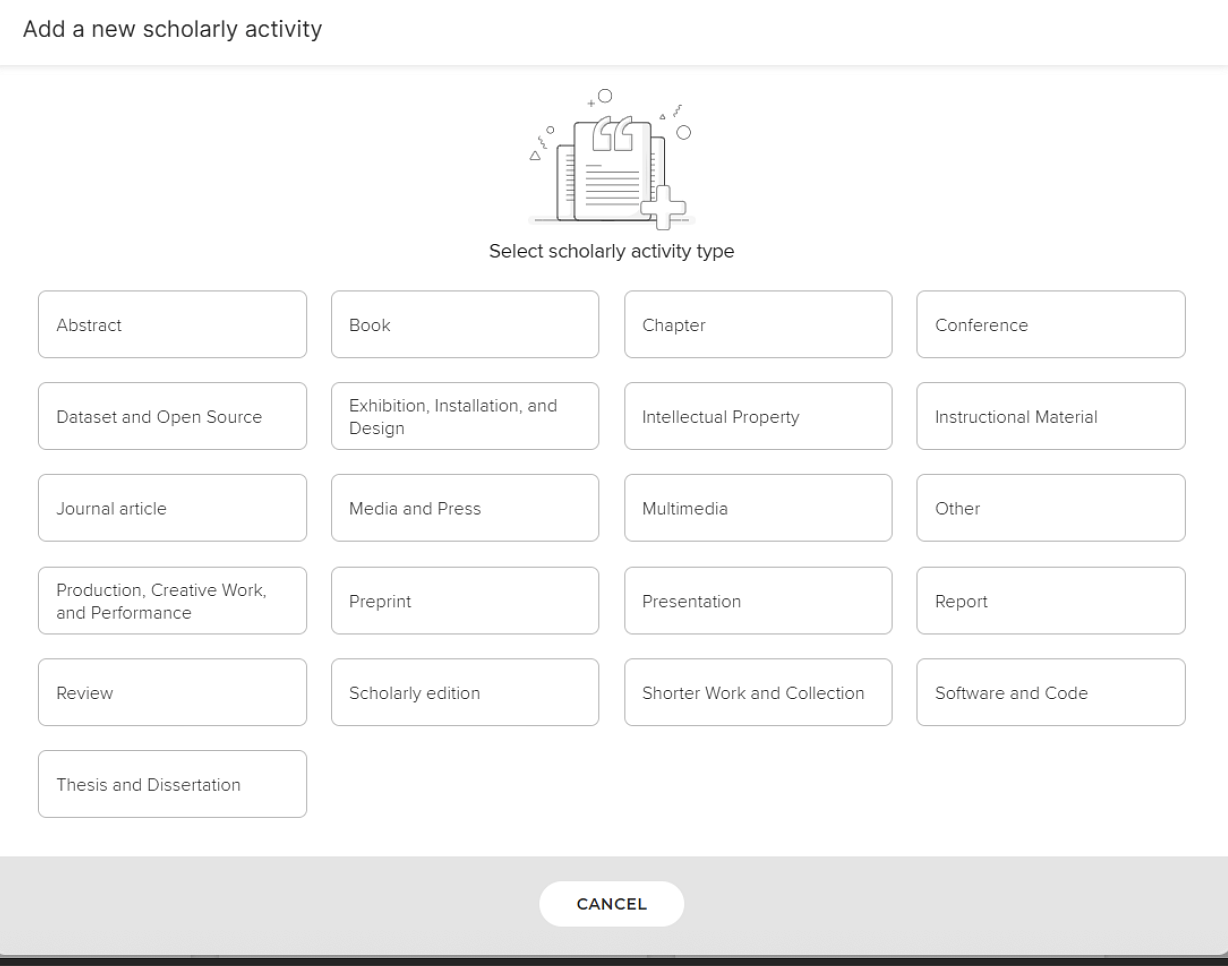Image resolution: width=1228 pixels, height=966 pixels.
Task: Pick the Intellectual Property type
Action: pyautogui.click(x=758, y=417)
